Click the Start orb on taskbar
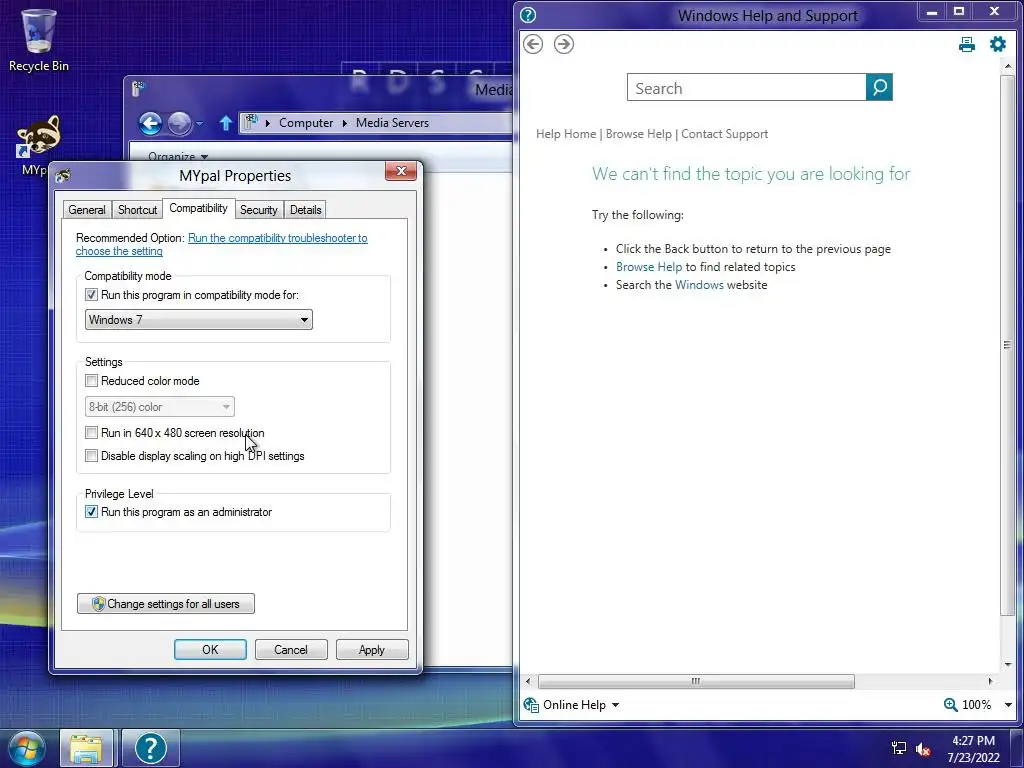The width and height of the screenshot is (1024, 768). (26, 748)
